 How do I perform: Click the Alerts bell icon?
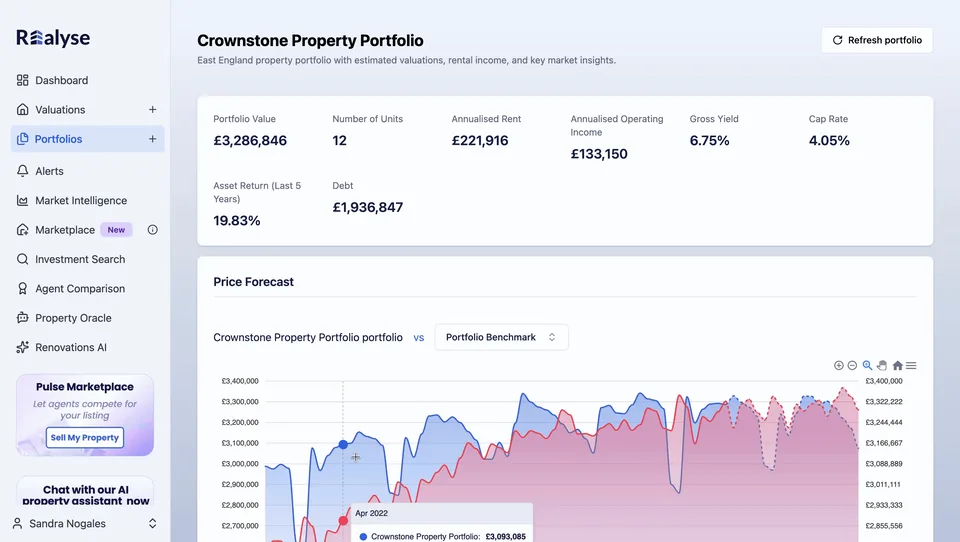pos(23,171)
